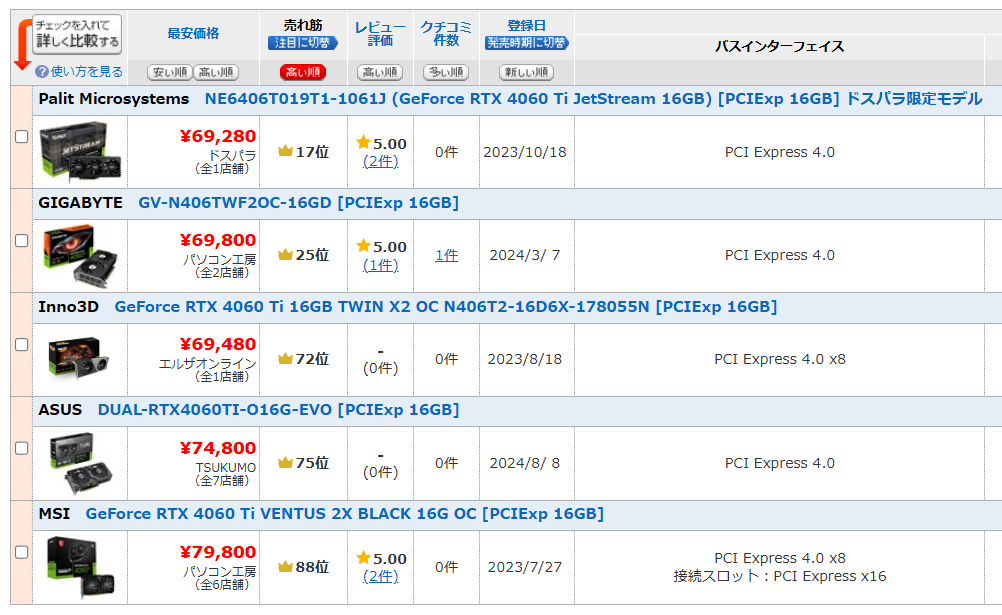Click the crown icon beside 25位
This screenshot has height=615, width=1002.
(286, 254)
